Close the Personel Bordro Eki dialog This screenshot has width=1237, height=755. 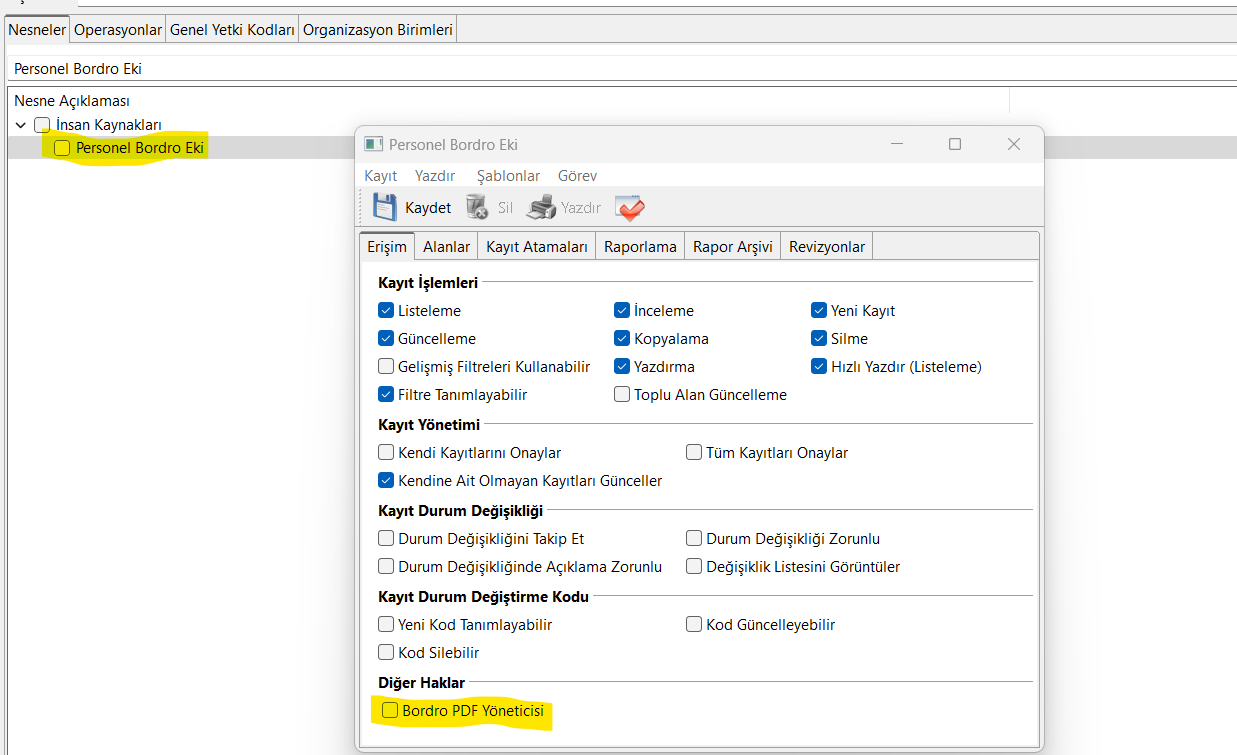click(x=1013, y=144)
